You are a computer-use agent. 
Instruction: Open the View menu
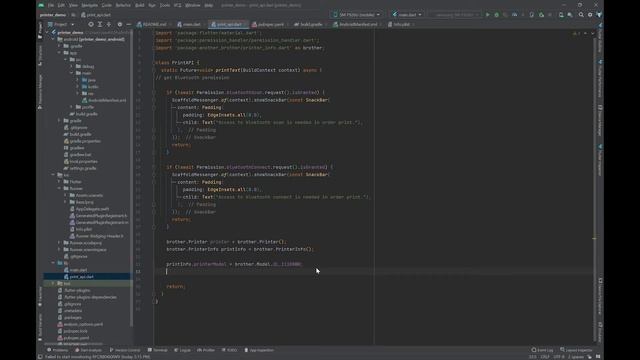coord(73,5)
